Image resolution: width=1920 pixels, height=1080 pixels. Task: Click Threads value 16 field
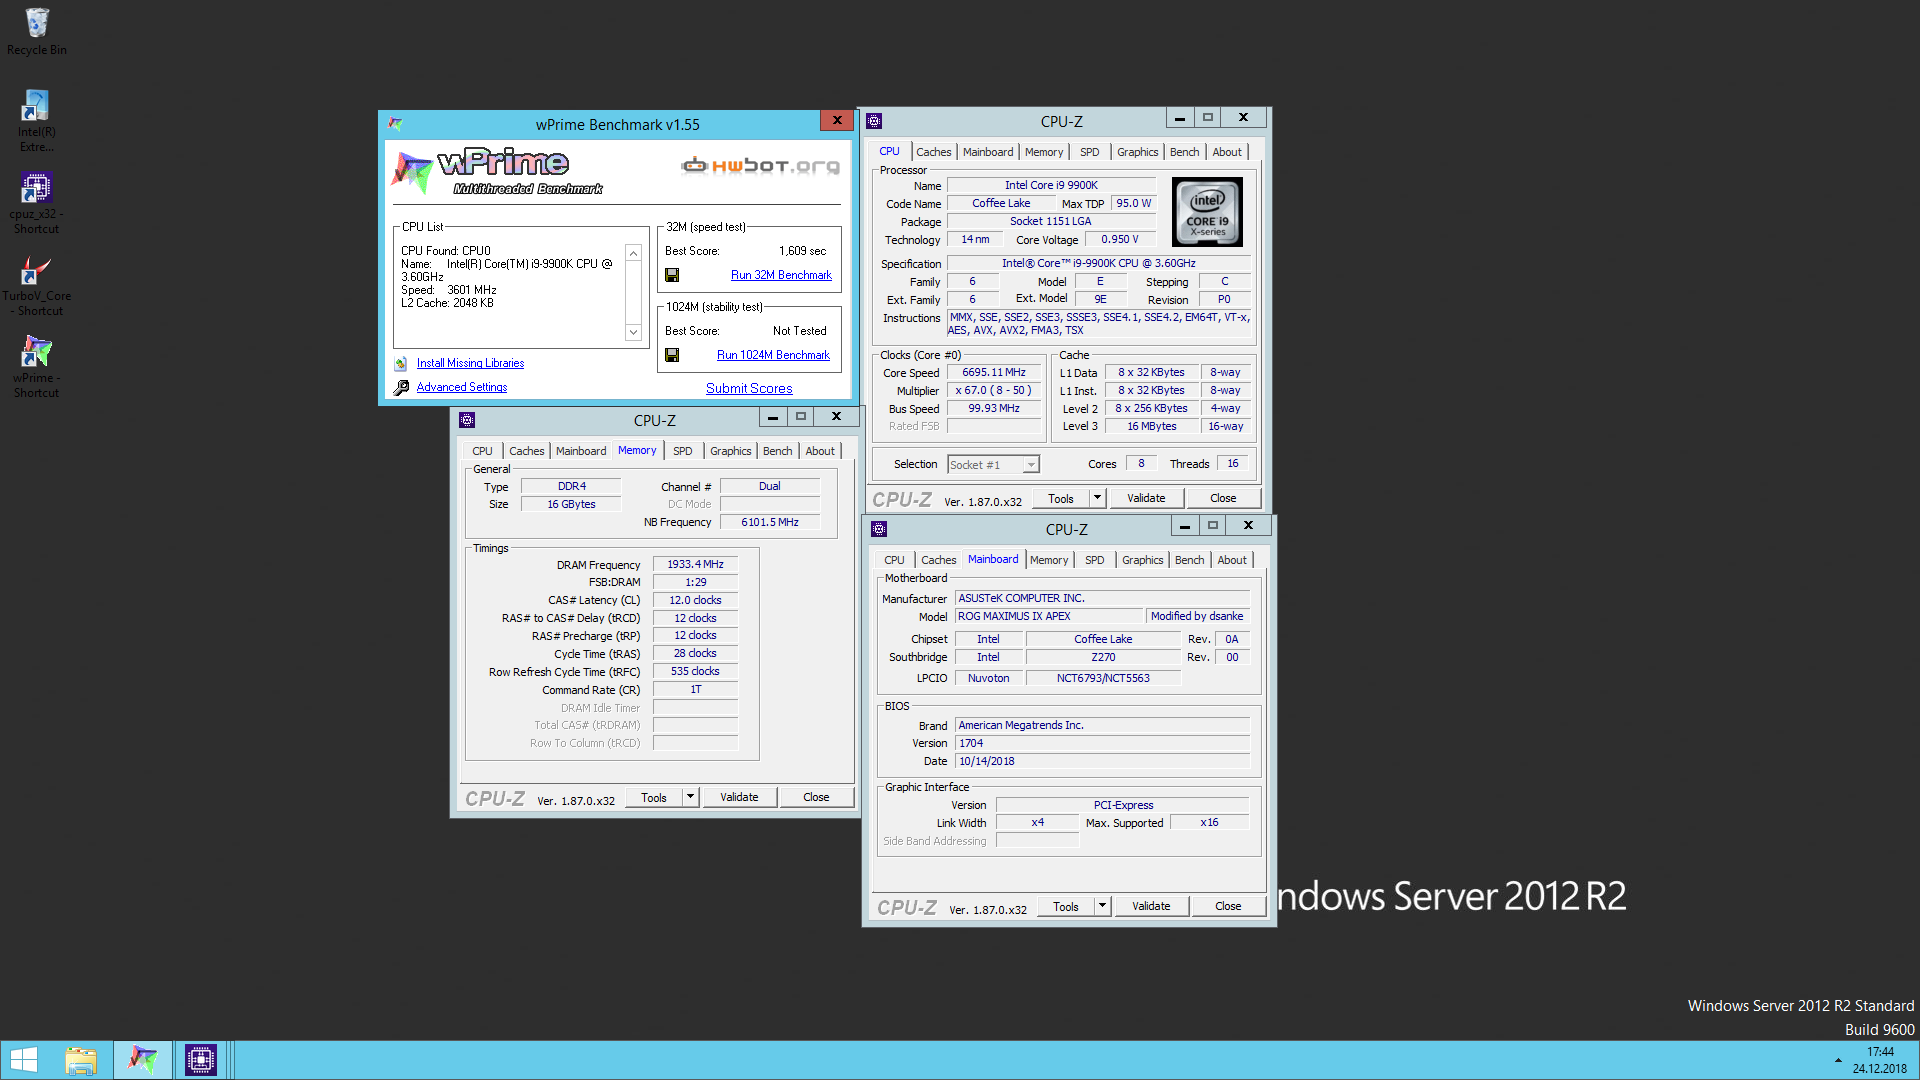point(1233,463)
